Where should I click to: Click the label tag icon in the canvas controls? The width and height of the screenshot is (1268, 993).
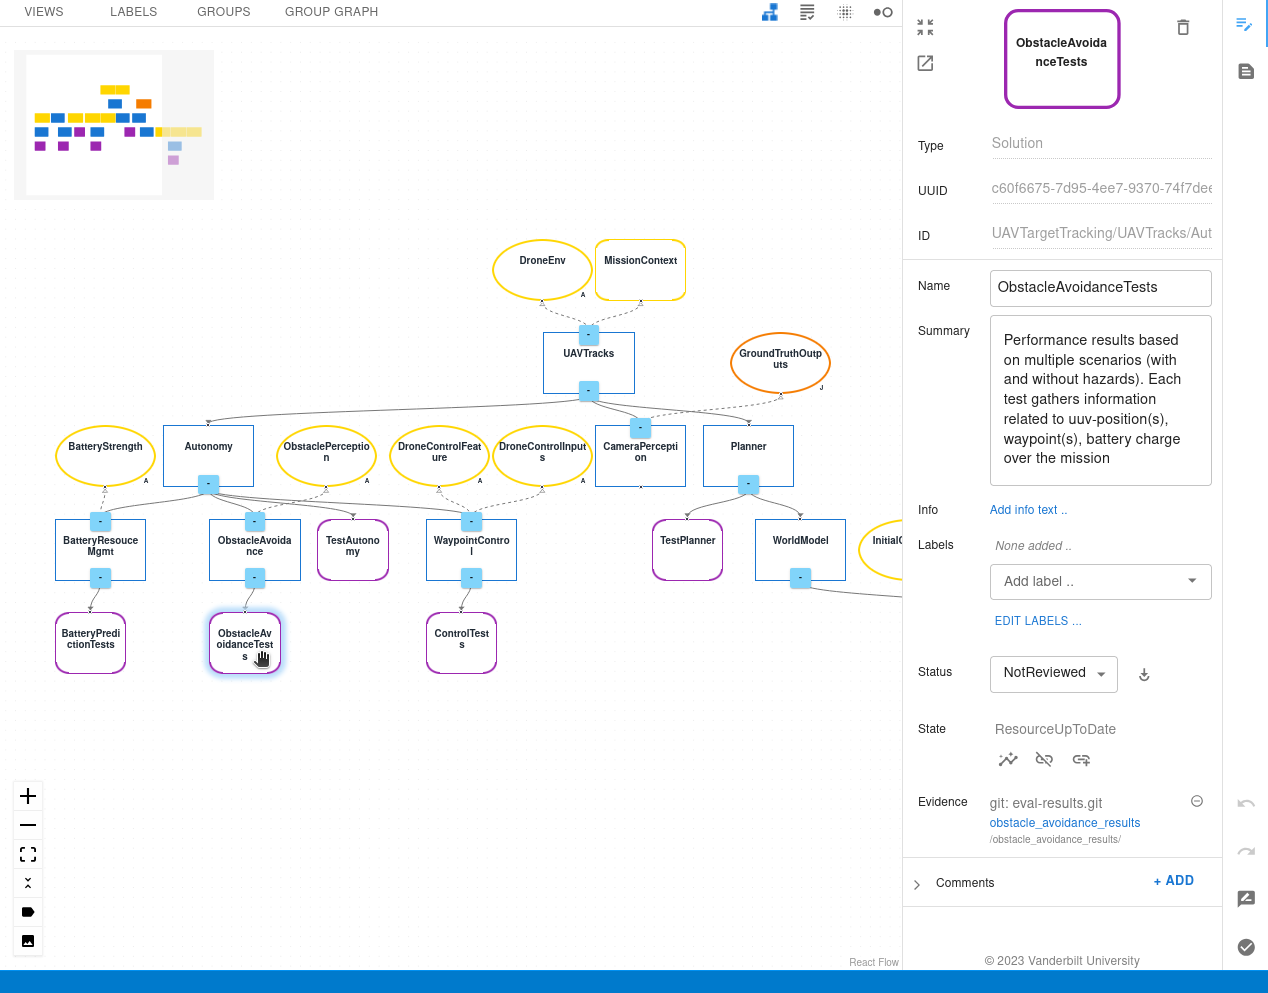(x=28, y=912)
